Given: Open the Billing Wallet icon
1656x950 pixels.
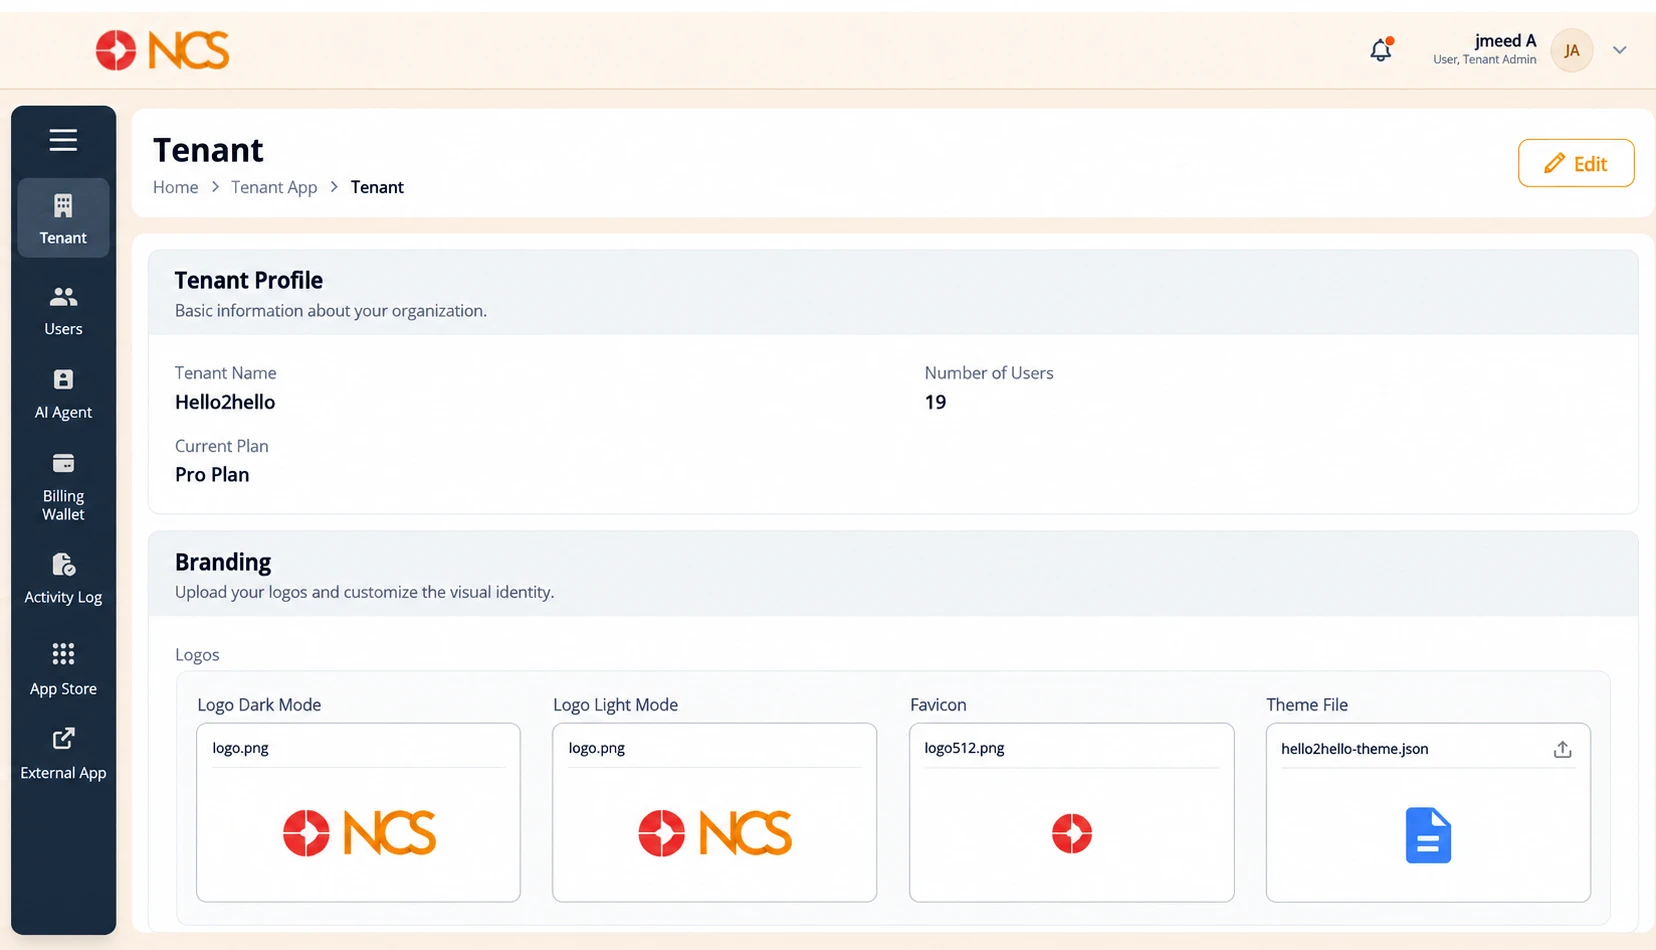Looking at the screenshot, I should (63, 463).
